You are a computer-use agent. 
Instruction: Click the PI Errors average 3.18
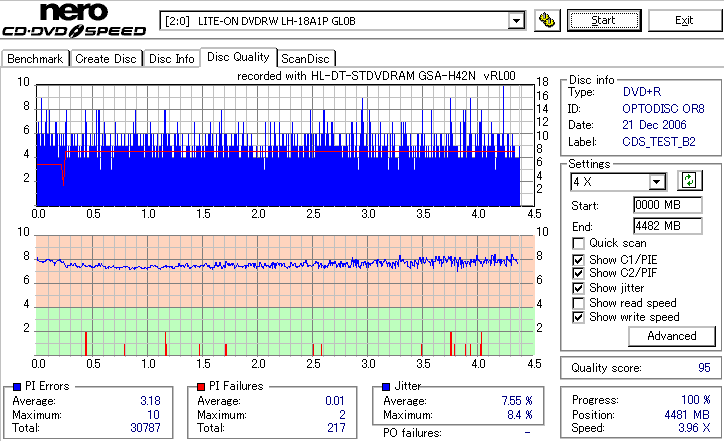151,401
